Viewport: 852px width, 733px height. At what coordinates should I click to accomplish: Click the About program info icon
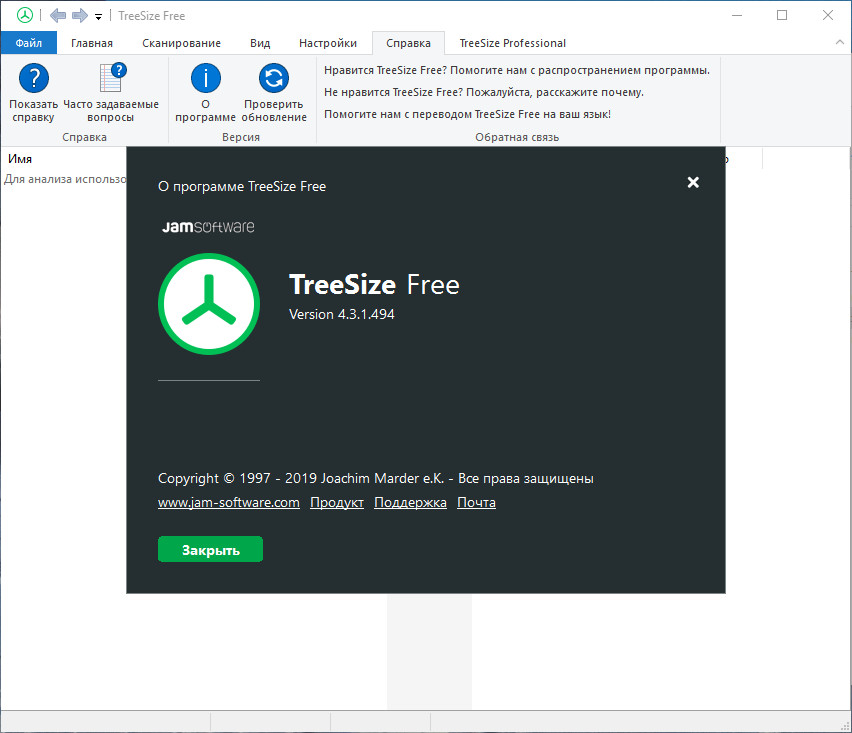pos(206,78)
